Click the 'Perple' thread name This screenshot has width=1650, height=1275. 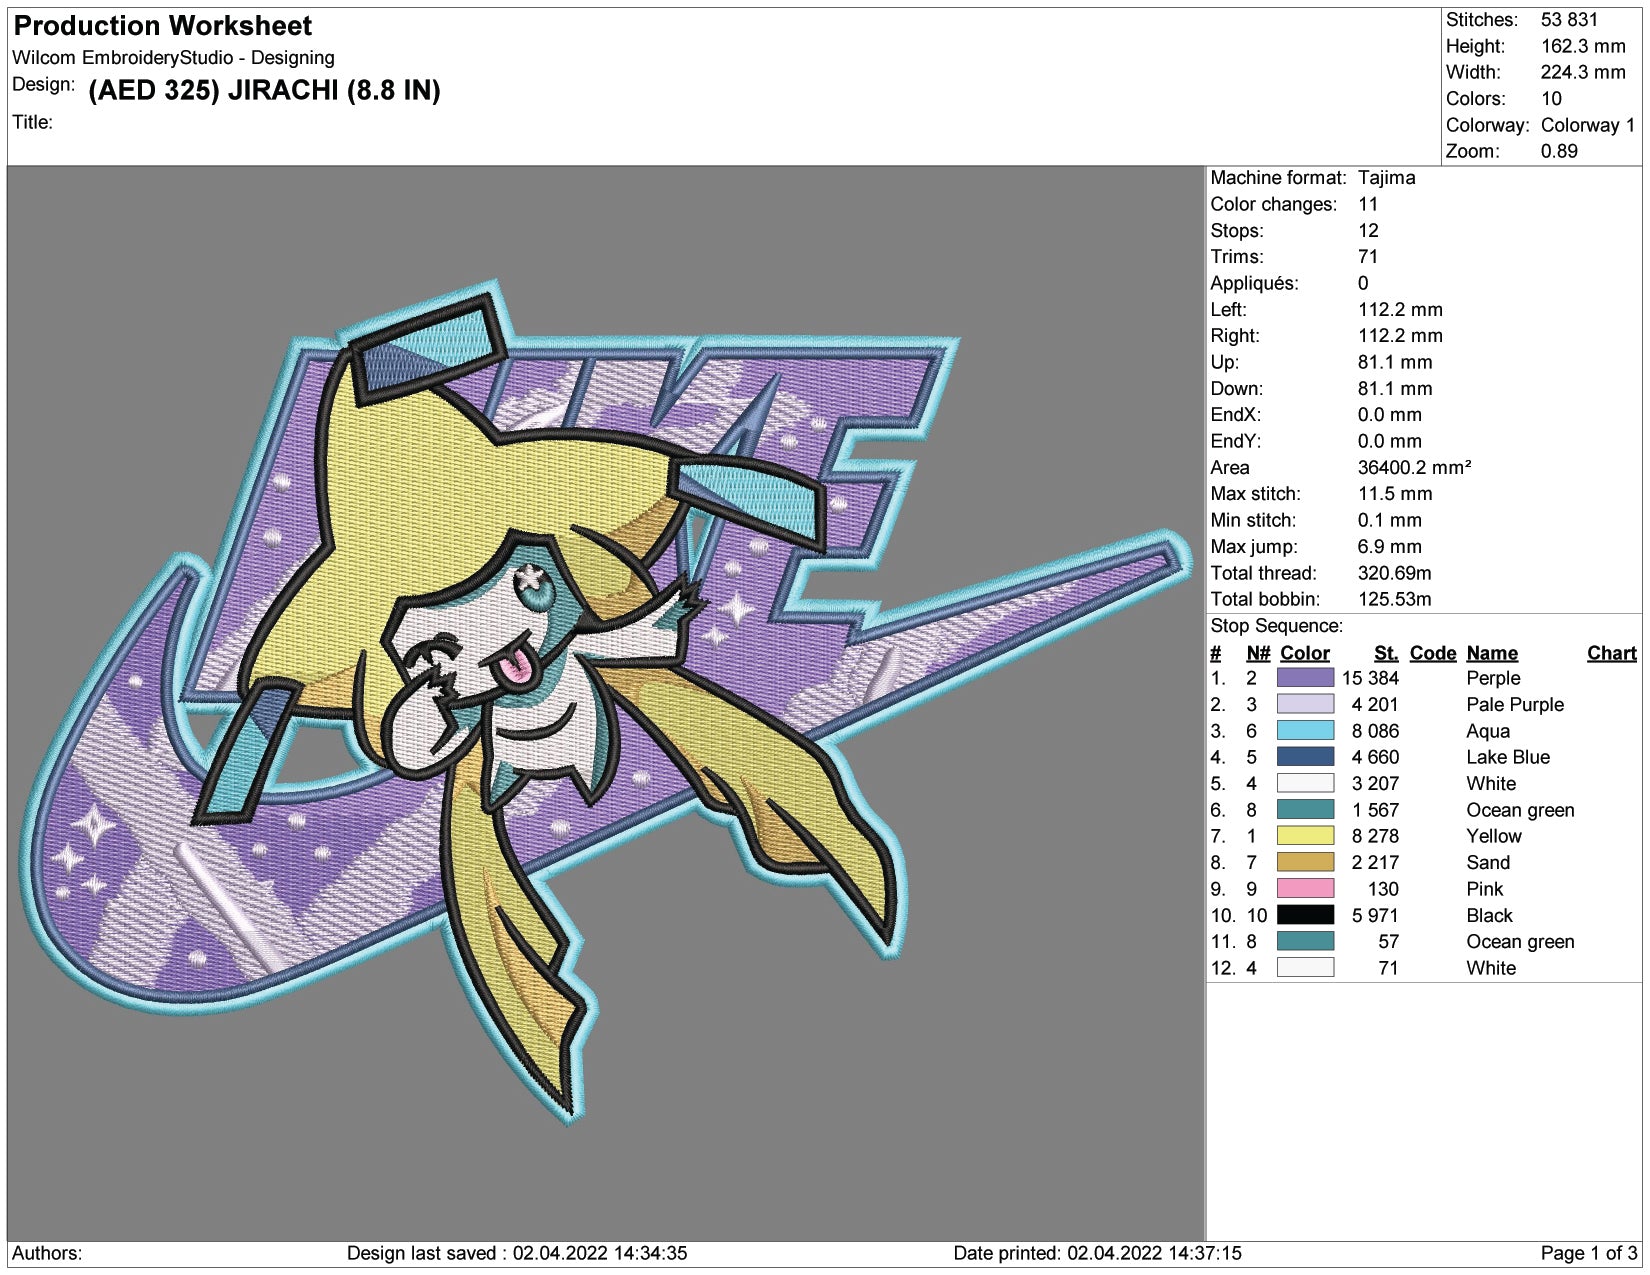pyautogui.click(x=1493, y=678)
